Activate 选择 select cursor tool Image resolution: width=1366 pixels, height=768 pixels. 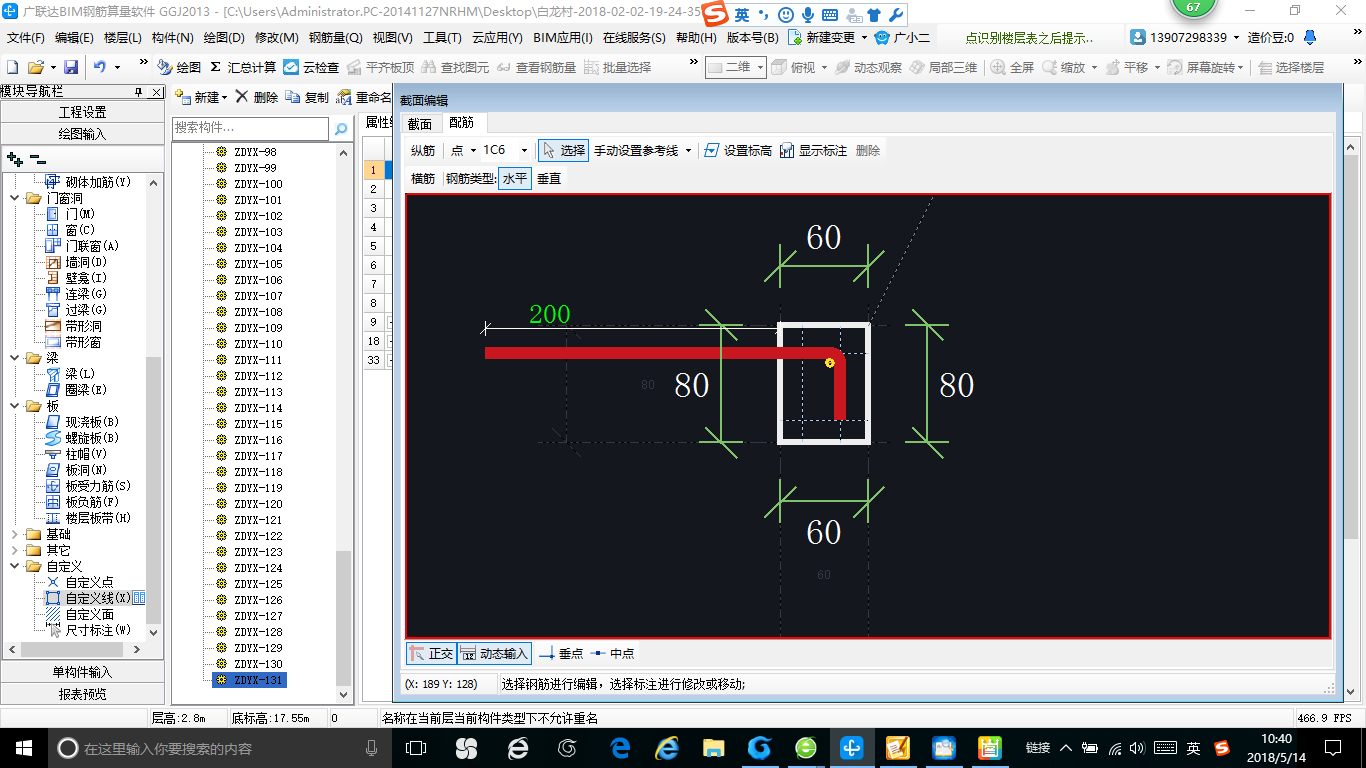pos(563,150)
